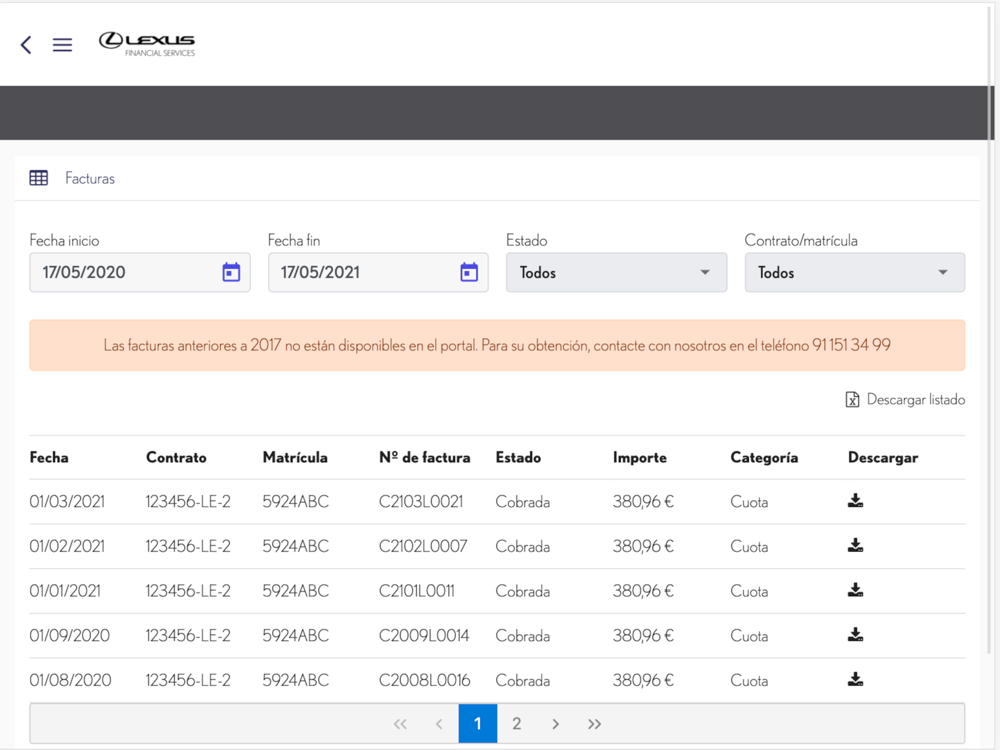Image resolution: width=1000 pixels, height=750 pixels.
Task: Select page 2 in pagination
Action: [x=517, y=724]
